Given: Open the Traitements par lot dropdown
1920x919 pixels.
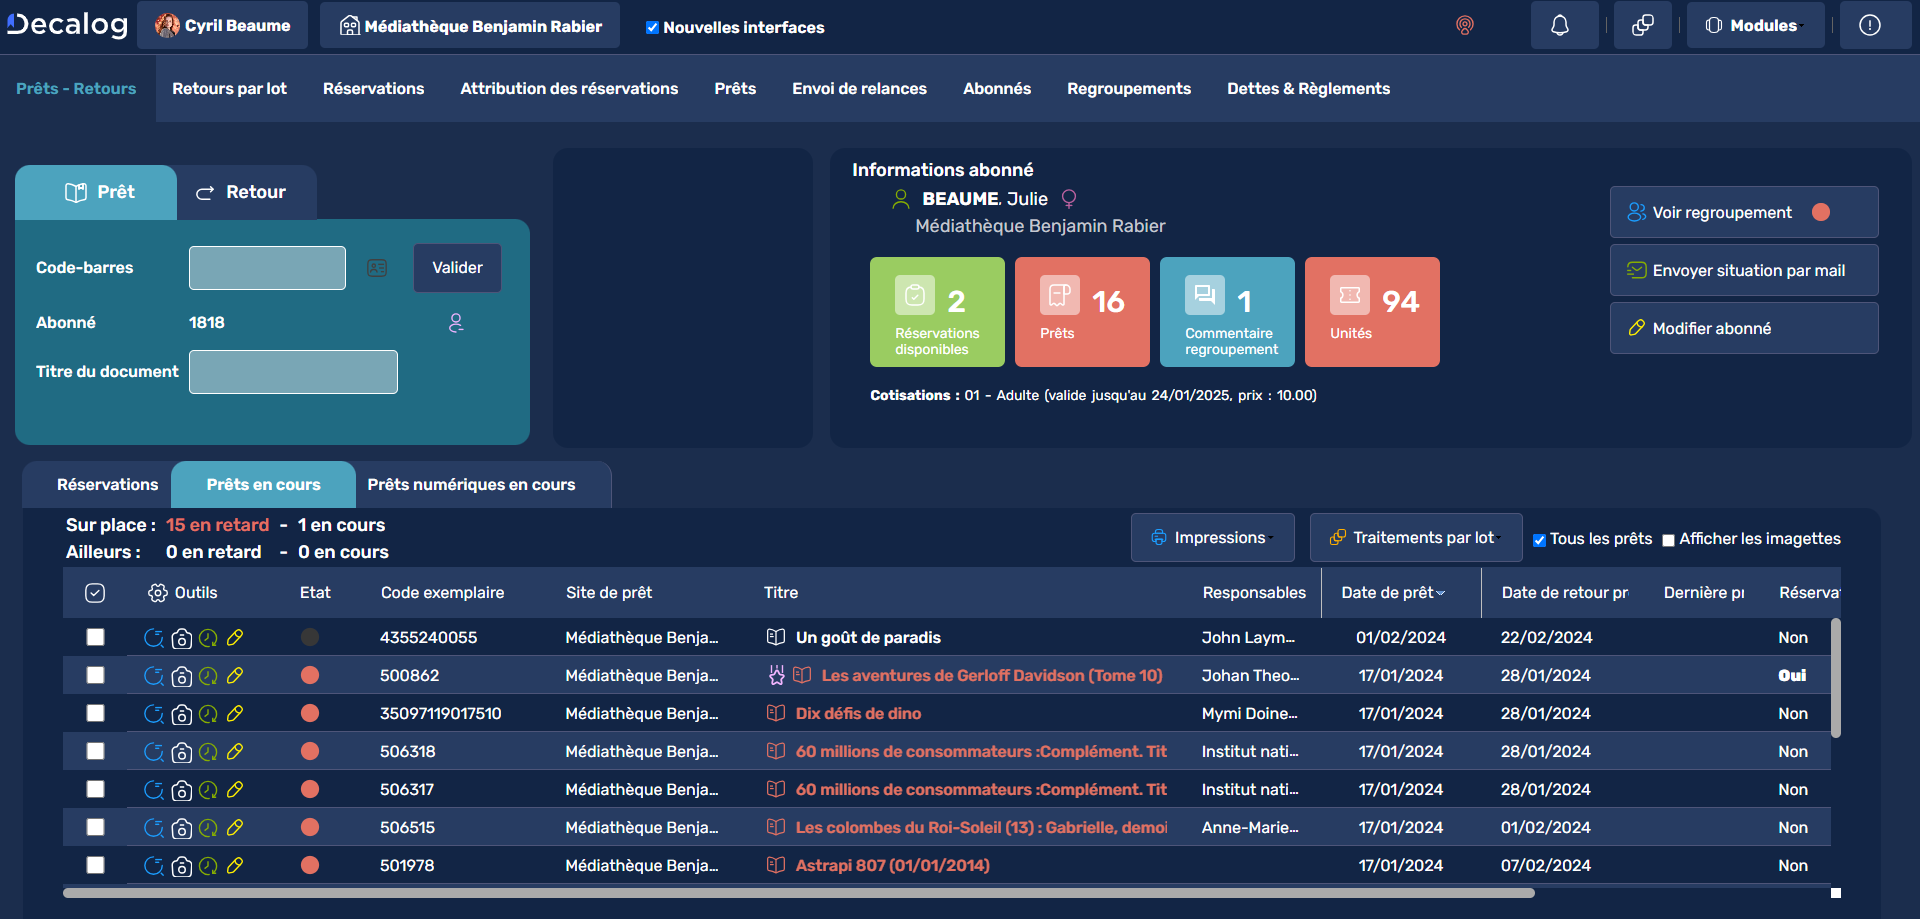Looking at the screenshot, I should pos(1415,537).
